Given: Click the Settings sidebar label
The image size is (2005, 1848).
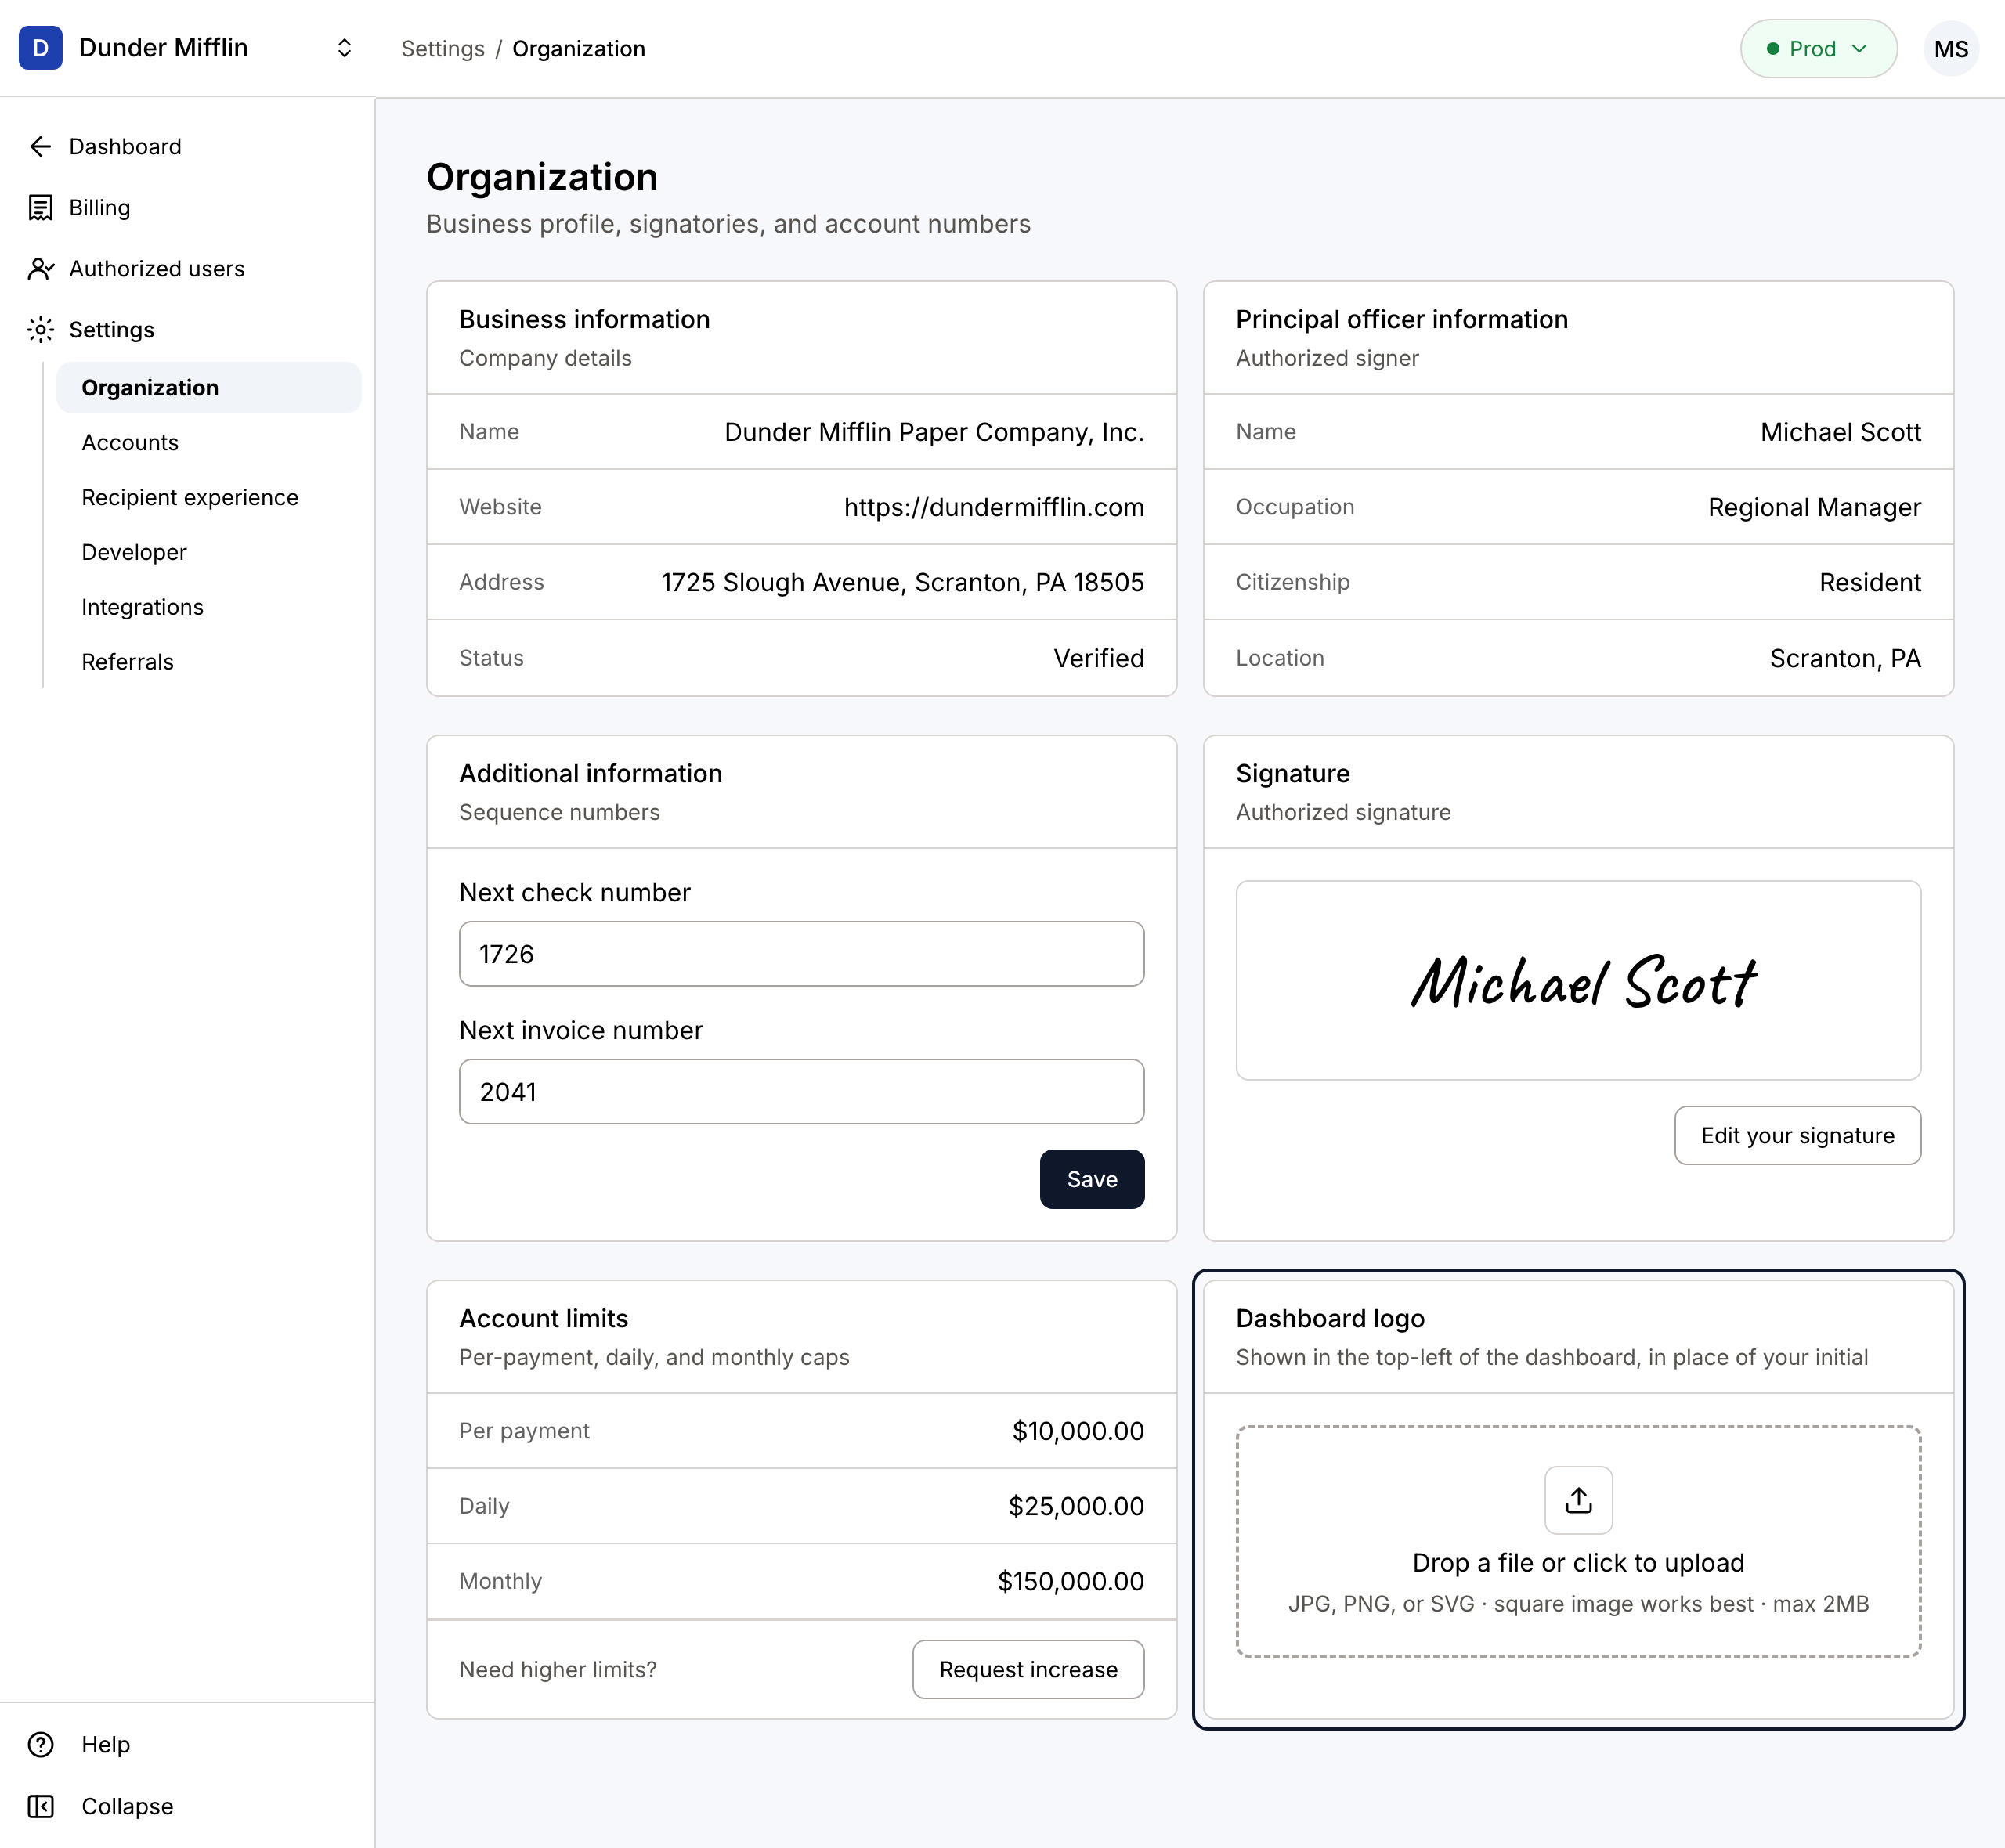Looking at the screenshot, I should pos(112,330).
